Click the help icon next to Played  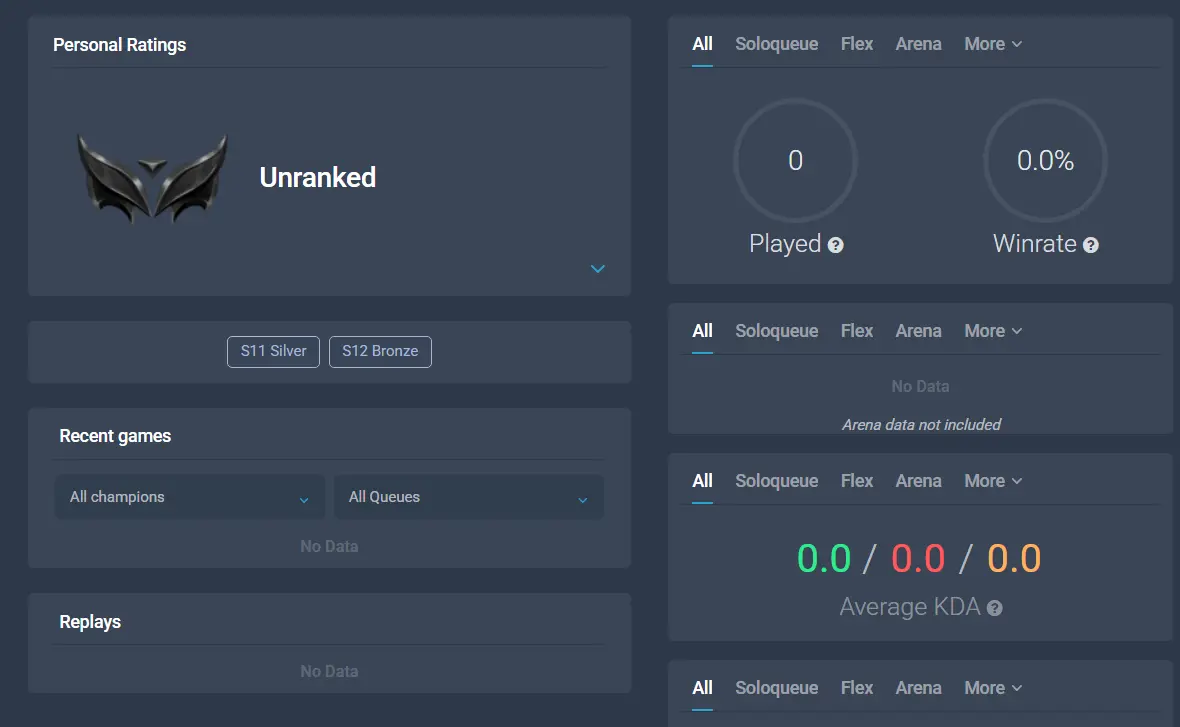click(x=835, y=245)
